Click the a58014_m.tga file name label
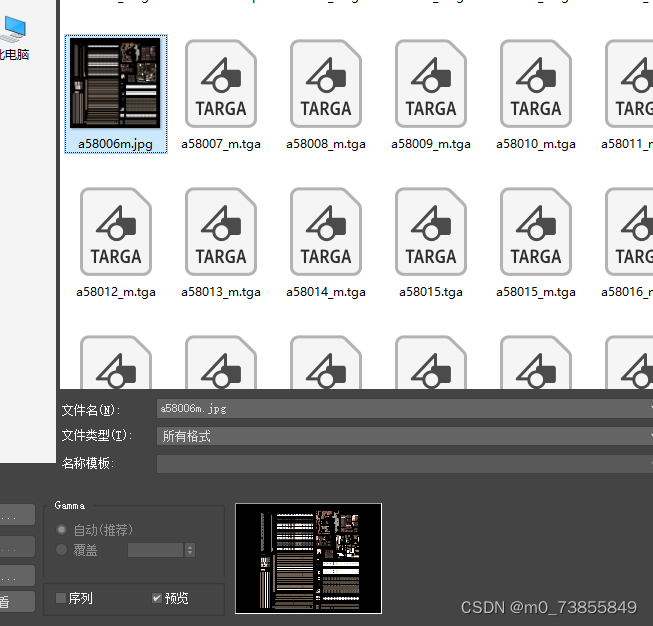Screen dimensions: 653x626 pos(326,292)
